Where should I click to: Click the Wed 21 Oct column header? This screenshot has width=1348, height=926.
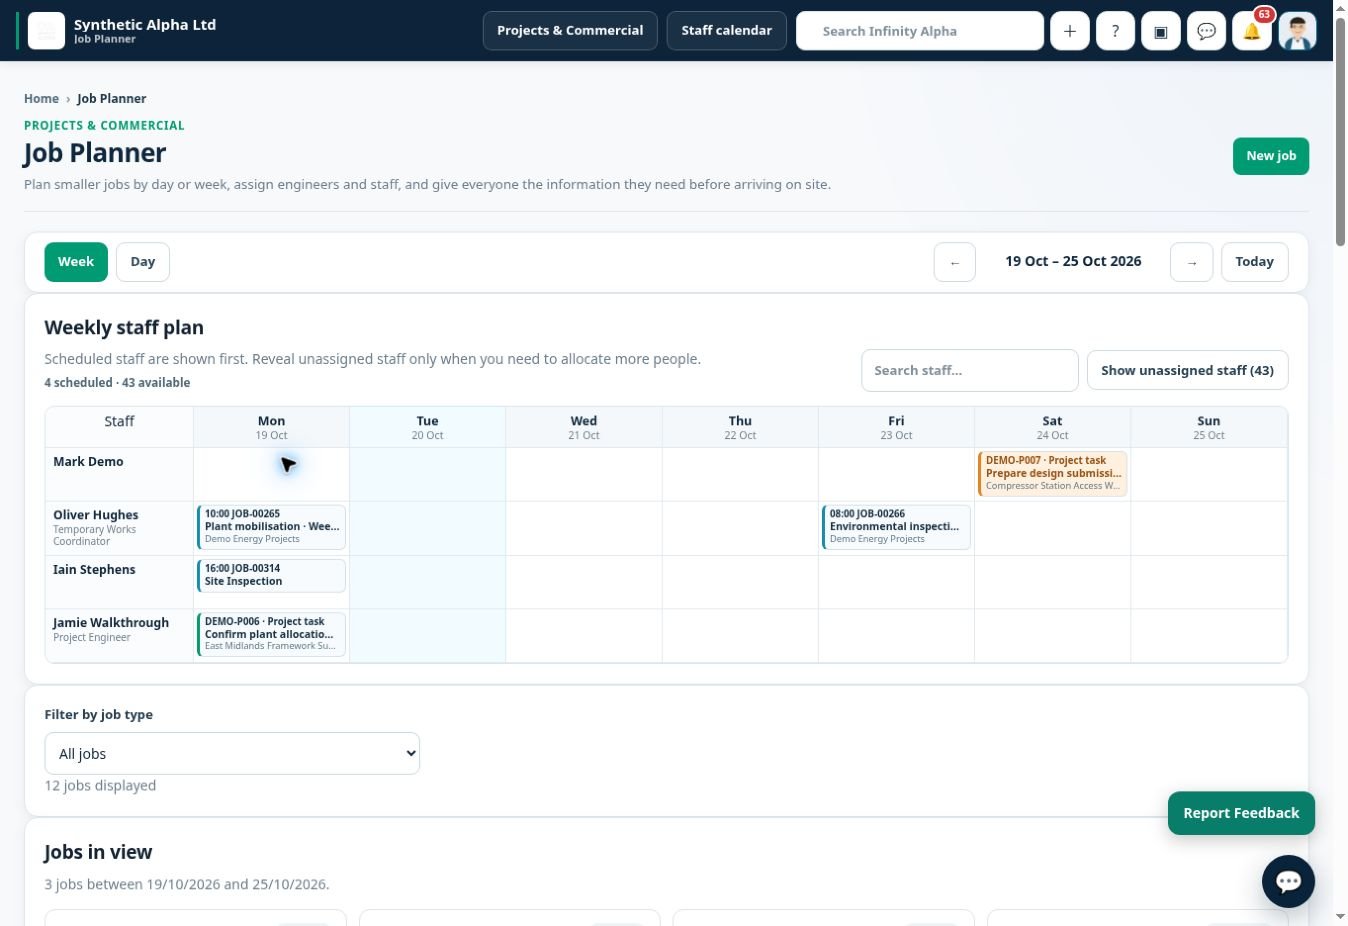[584, 427]
